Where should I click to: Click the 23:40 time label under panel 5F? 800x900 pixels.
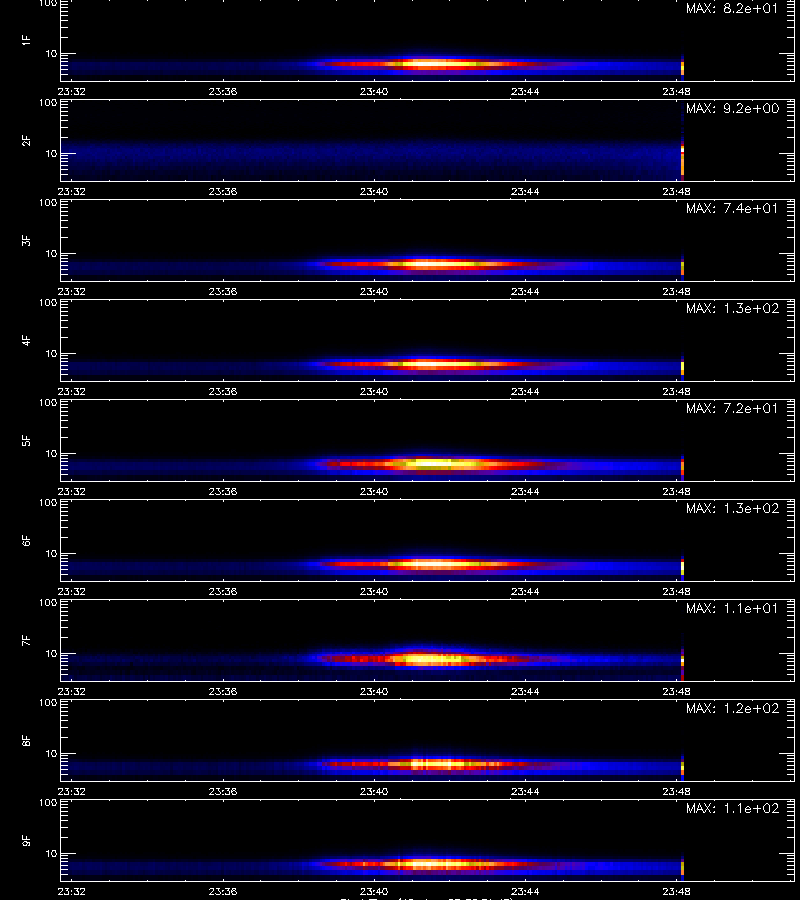point(374,492)
